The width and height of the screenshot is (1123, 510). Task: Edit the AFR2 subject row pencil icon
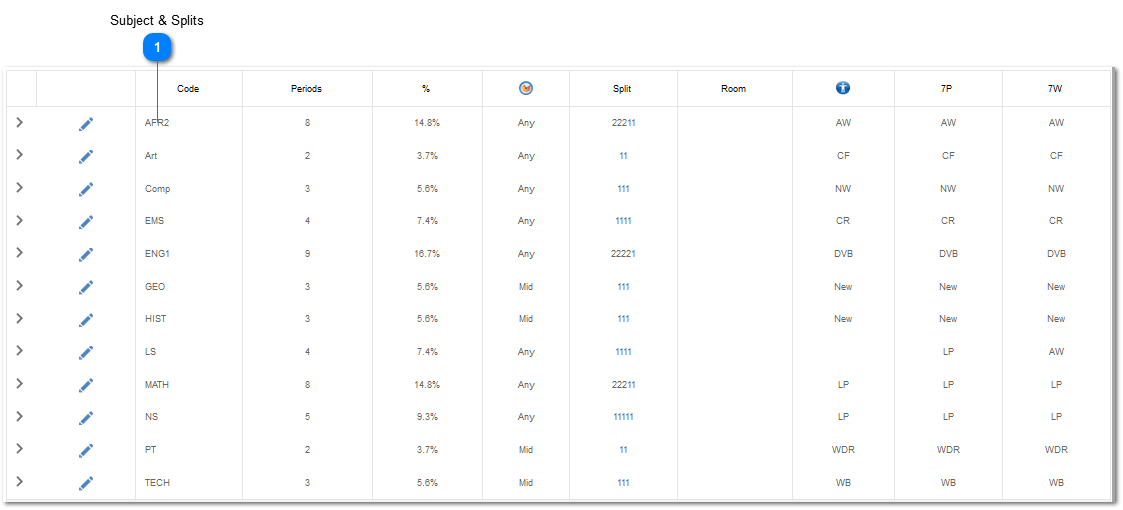(x=86, y=124)
